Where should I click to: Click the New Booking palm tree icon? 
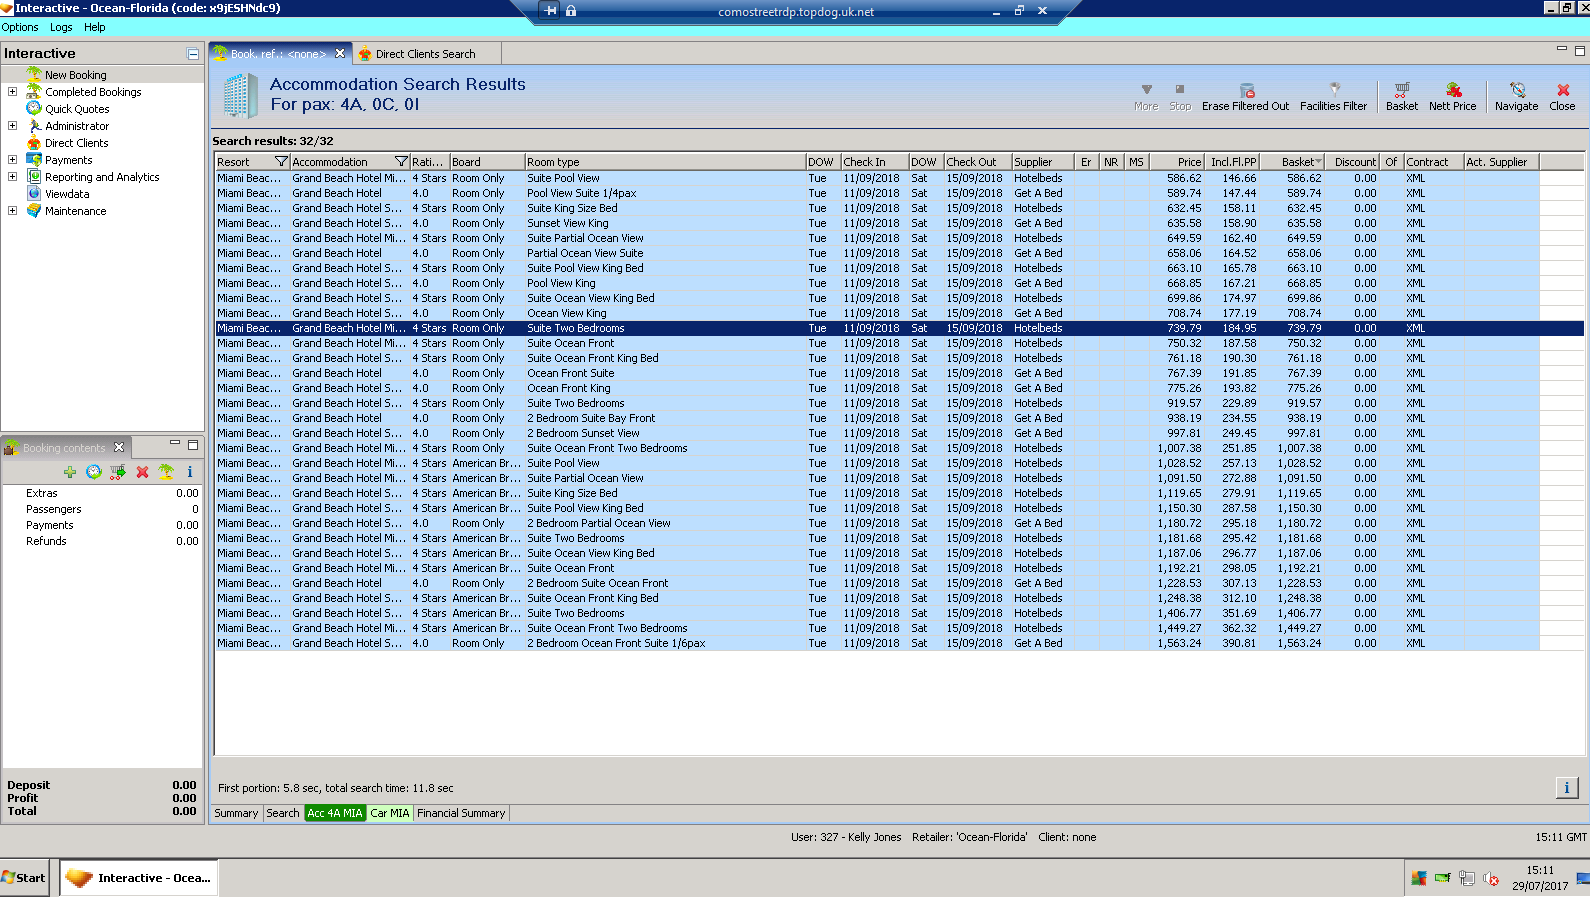click(x=34, y=74)
